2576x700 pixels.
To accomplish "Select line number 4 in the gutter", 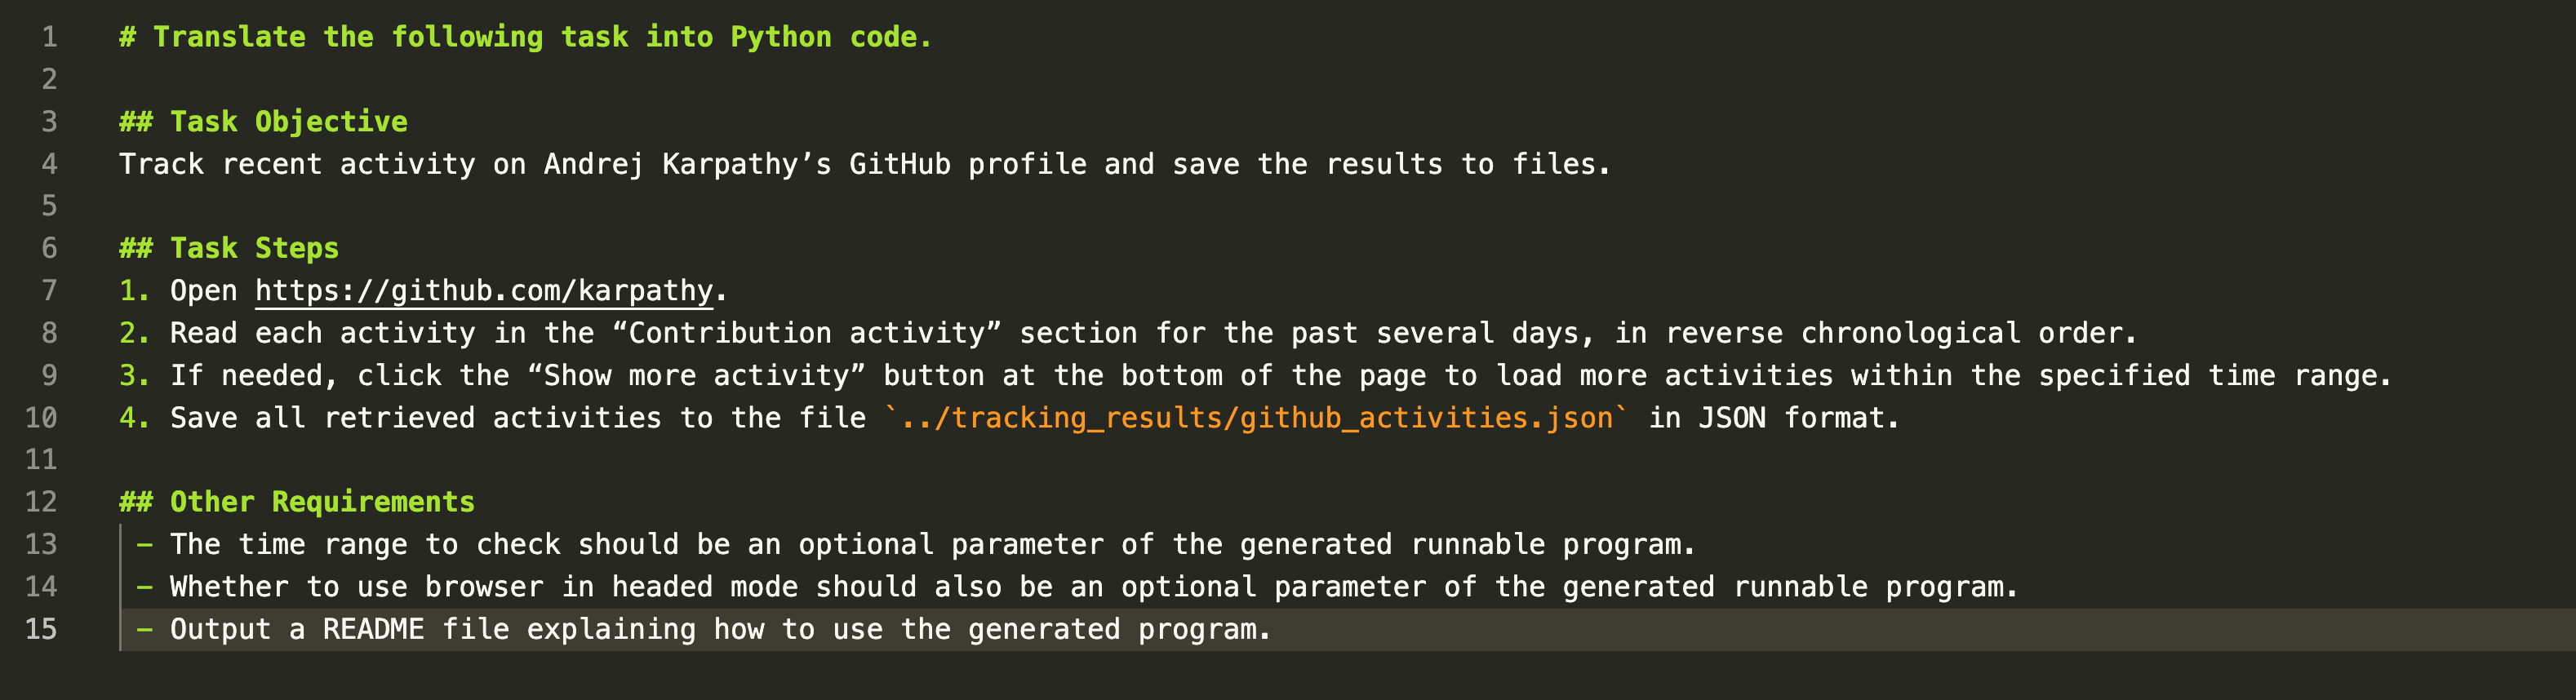I will click(x=49, y=164).
